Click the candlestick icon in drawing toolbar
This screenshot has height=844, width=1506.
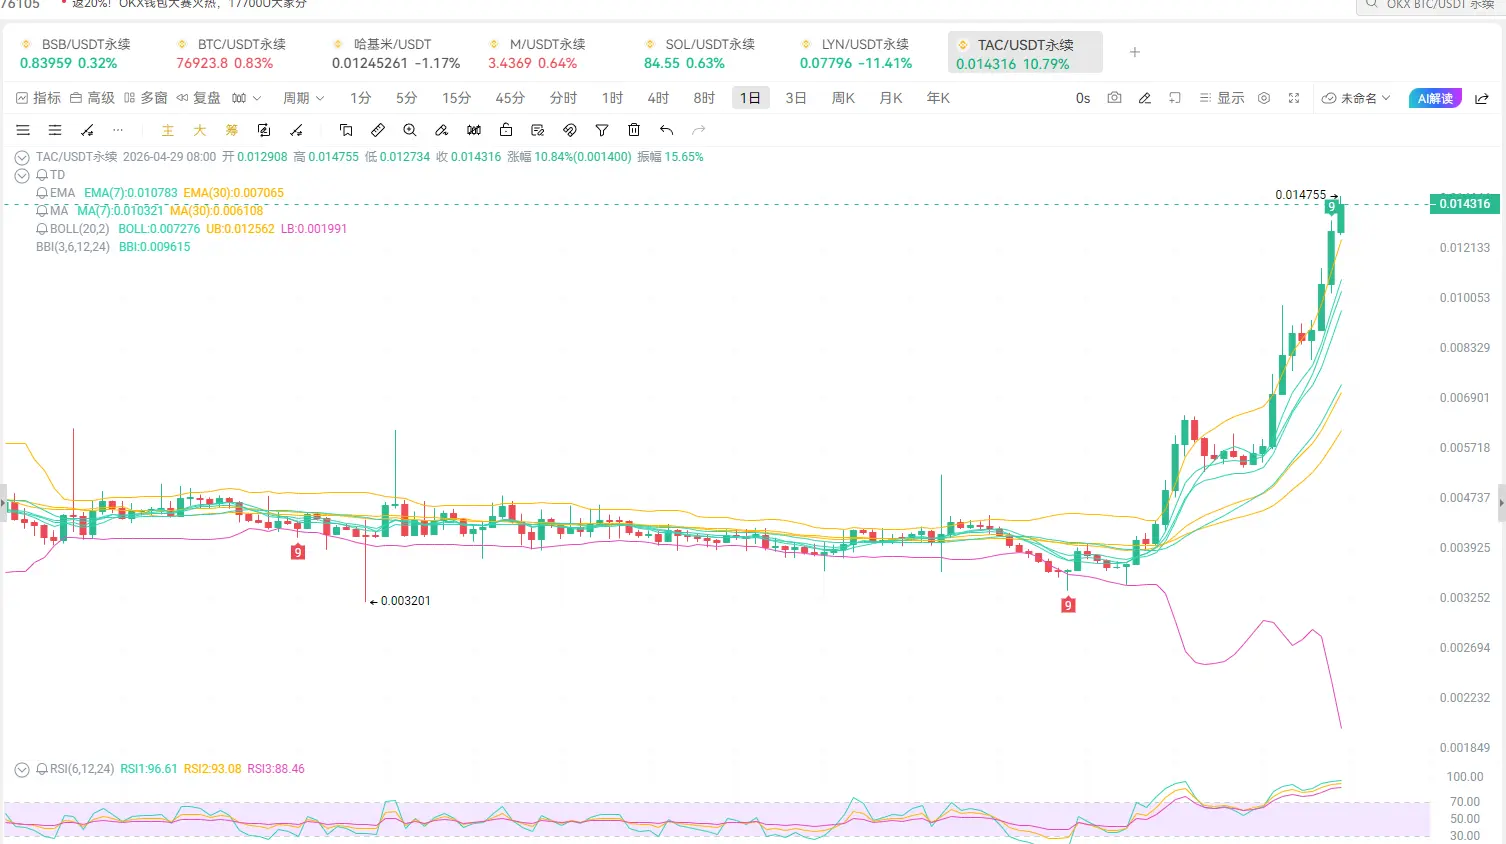(474, 130)
